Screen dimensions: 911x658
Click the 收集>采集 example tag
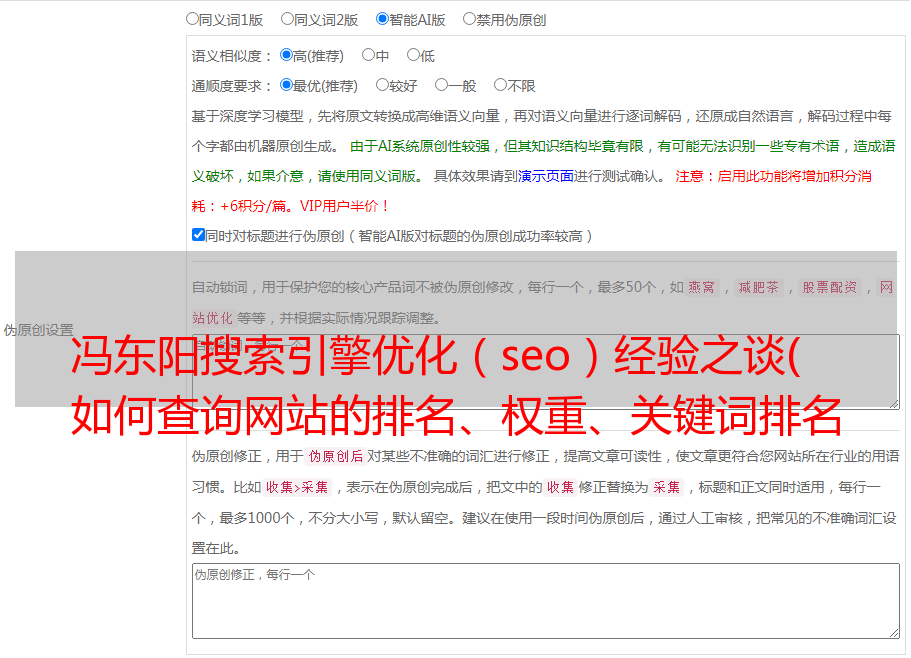pyautogui.click(x=297, y=487)
